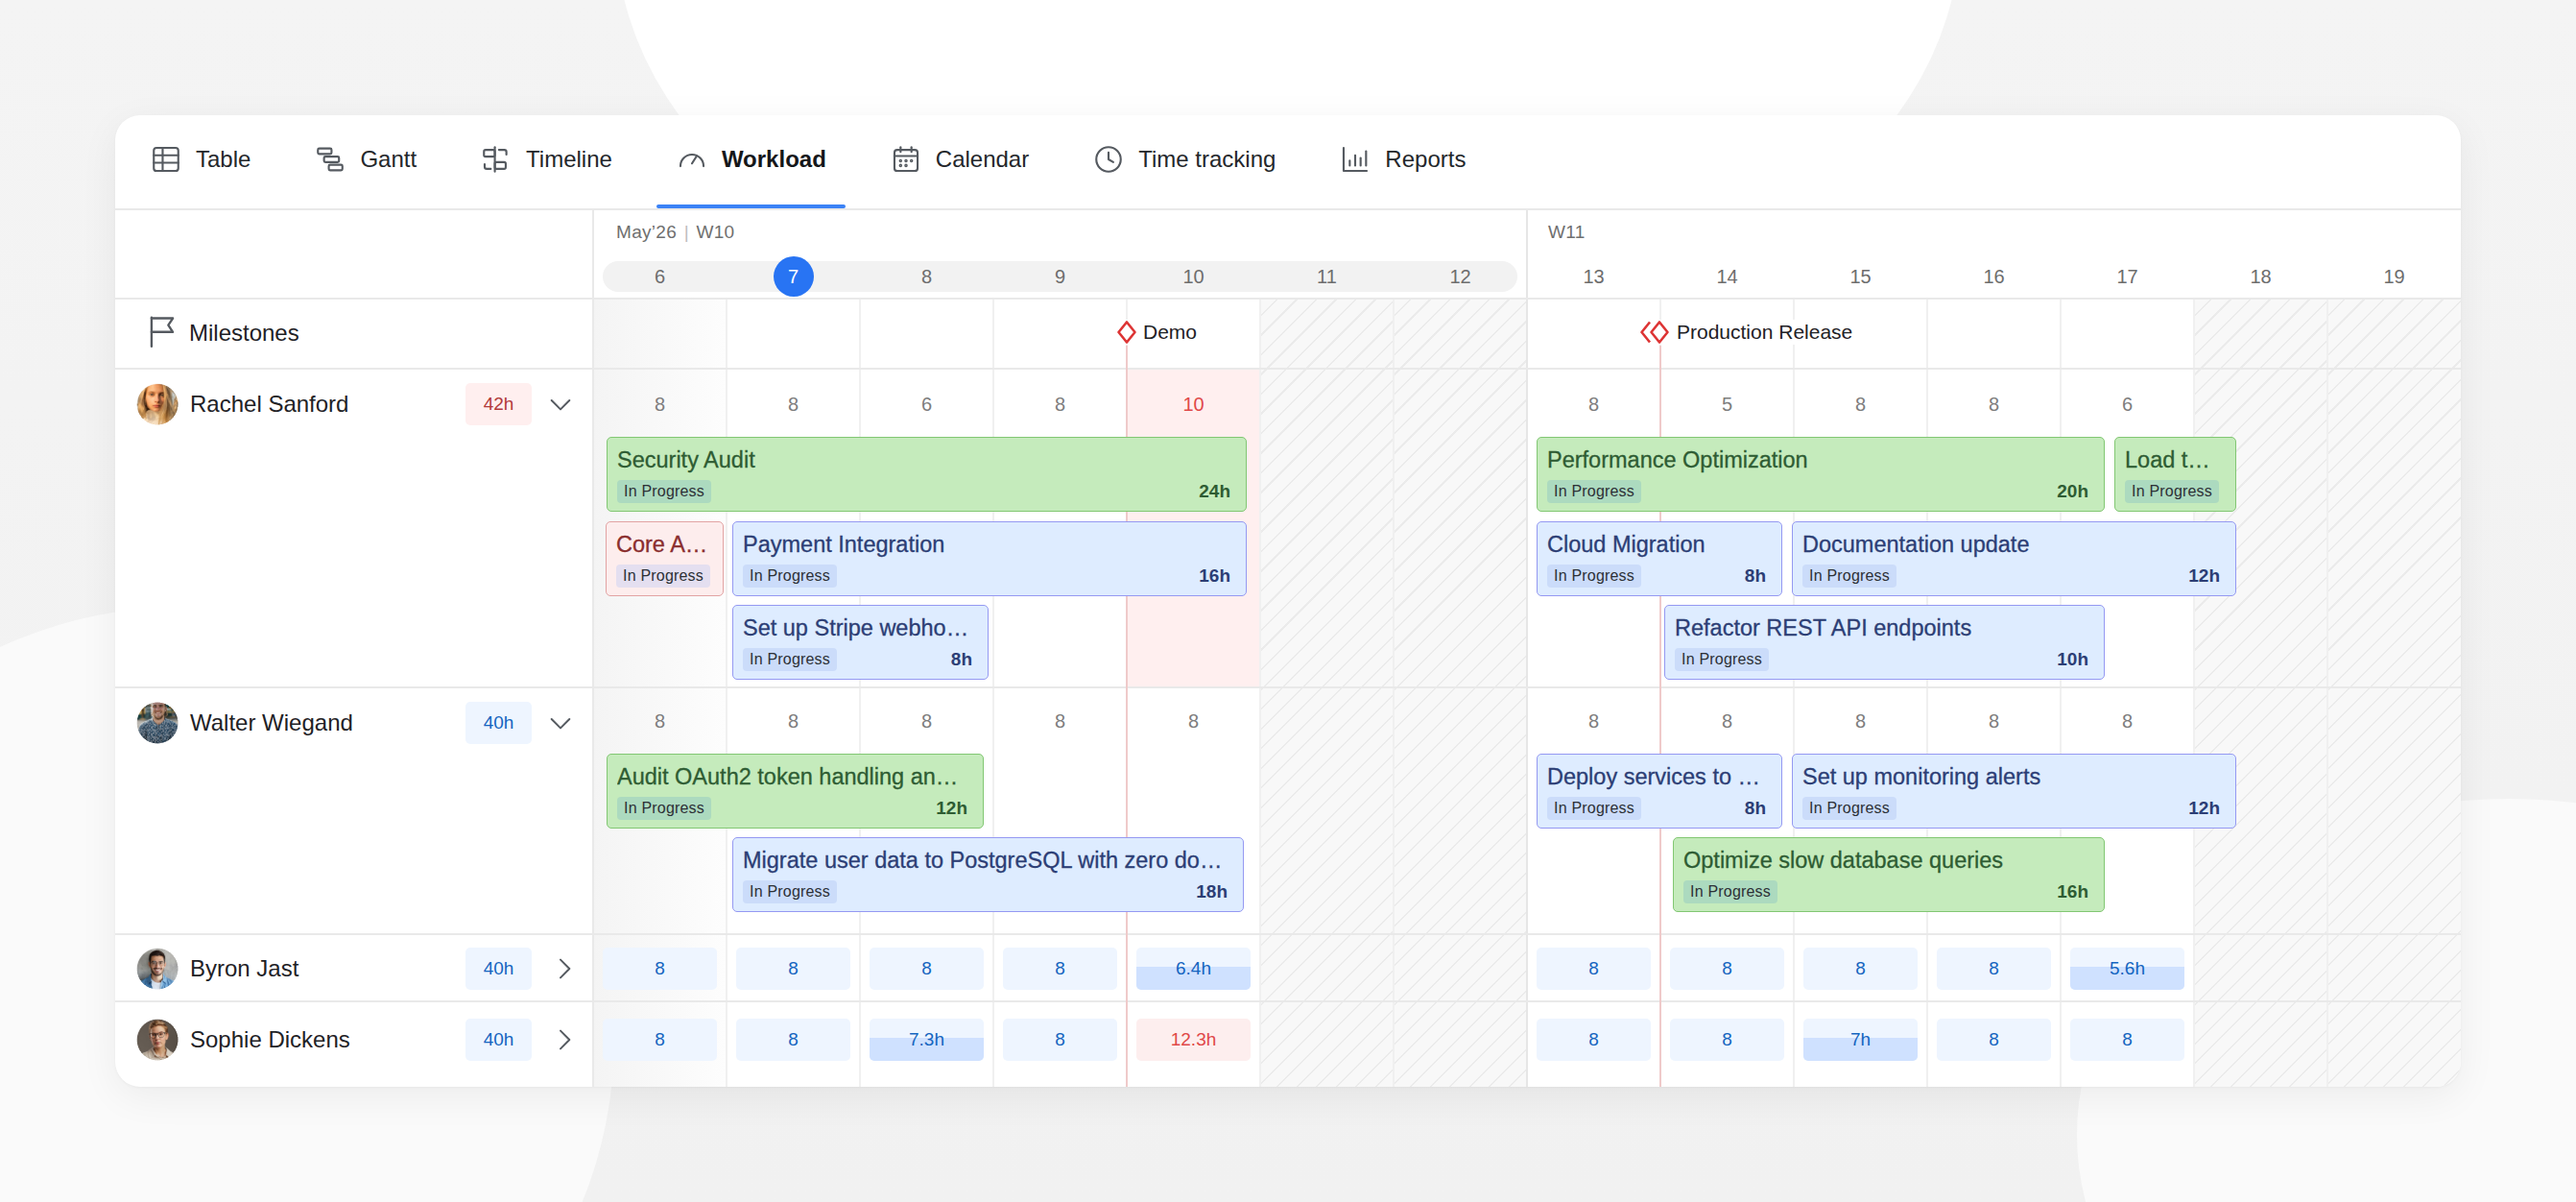The height and width of the screenshot is (1202, 2576).
Task: Open Optimize slow database queries task
Action: point(1888,875)
